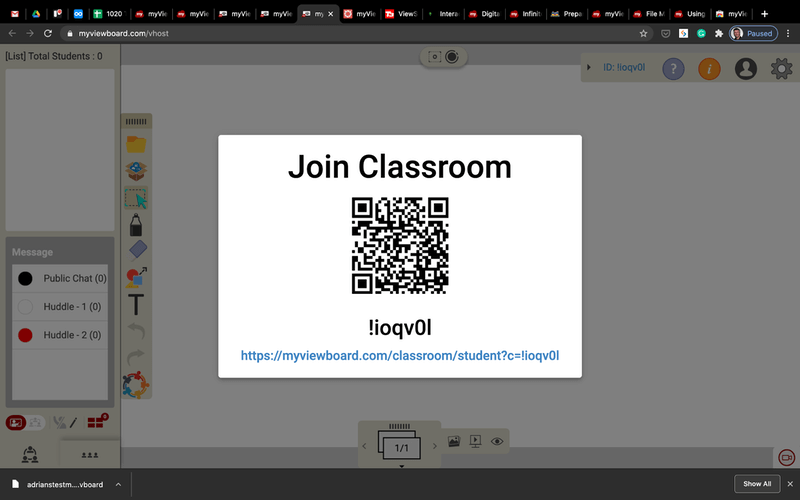The width and height of the screenshot is (800, 500).
Task: Expand the download item chevron
Action: pyautogui.click(x=118, y=484)
